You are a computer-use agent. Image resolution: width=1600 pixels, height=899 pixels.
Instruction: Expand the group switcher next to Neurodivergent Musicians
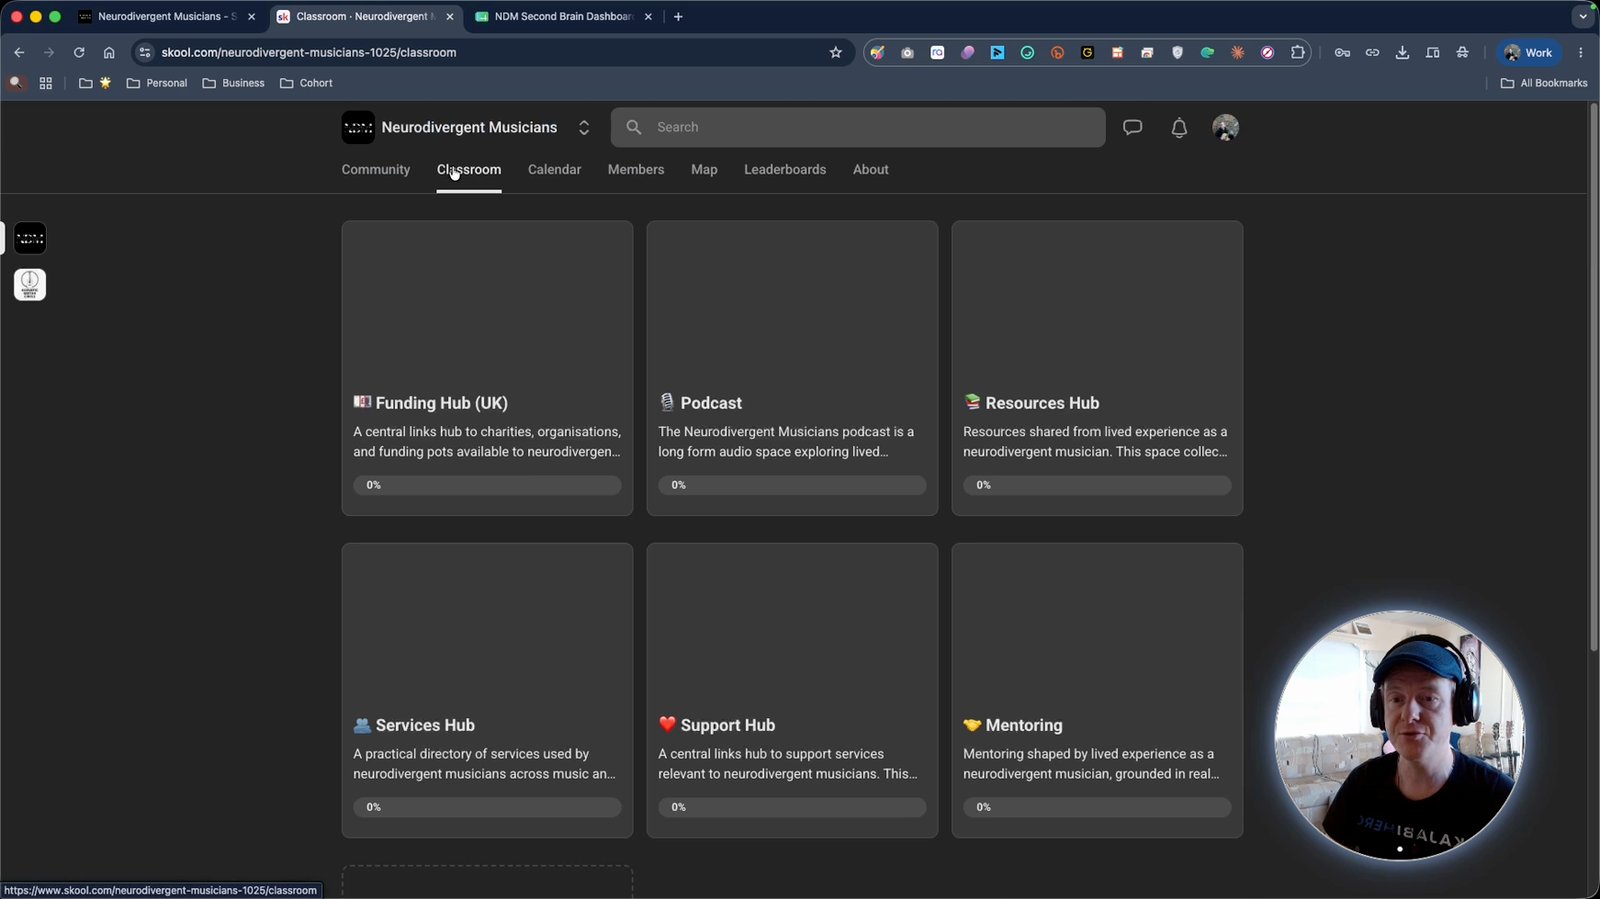click(584, 127)
